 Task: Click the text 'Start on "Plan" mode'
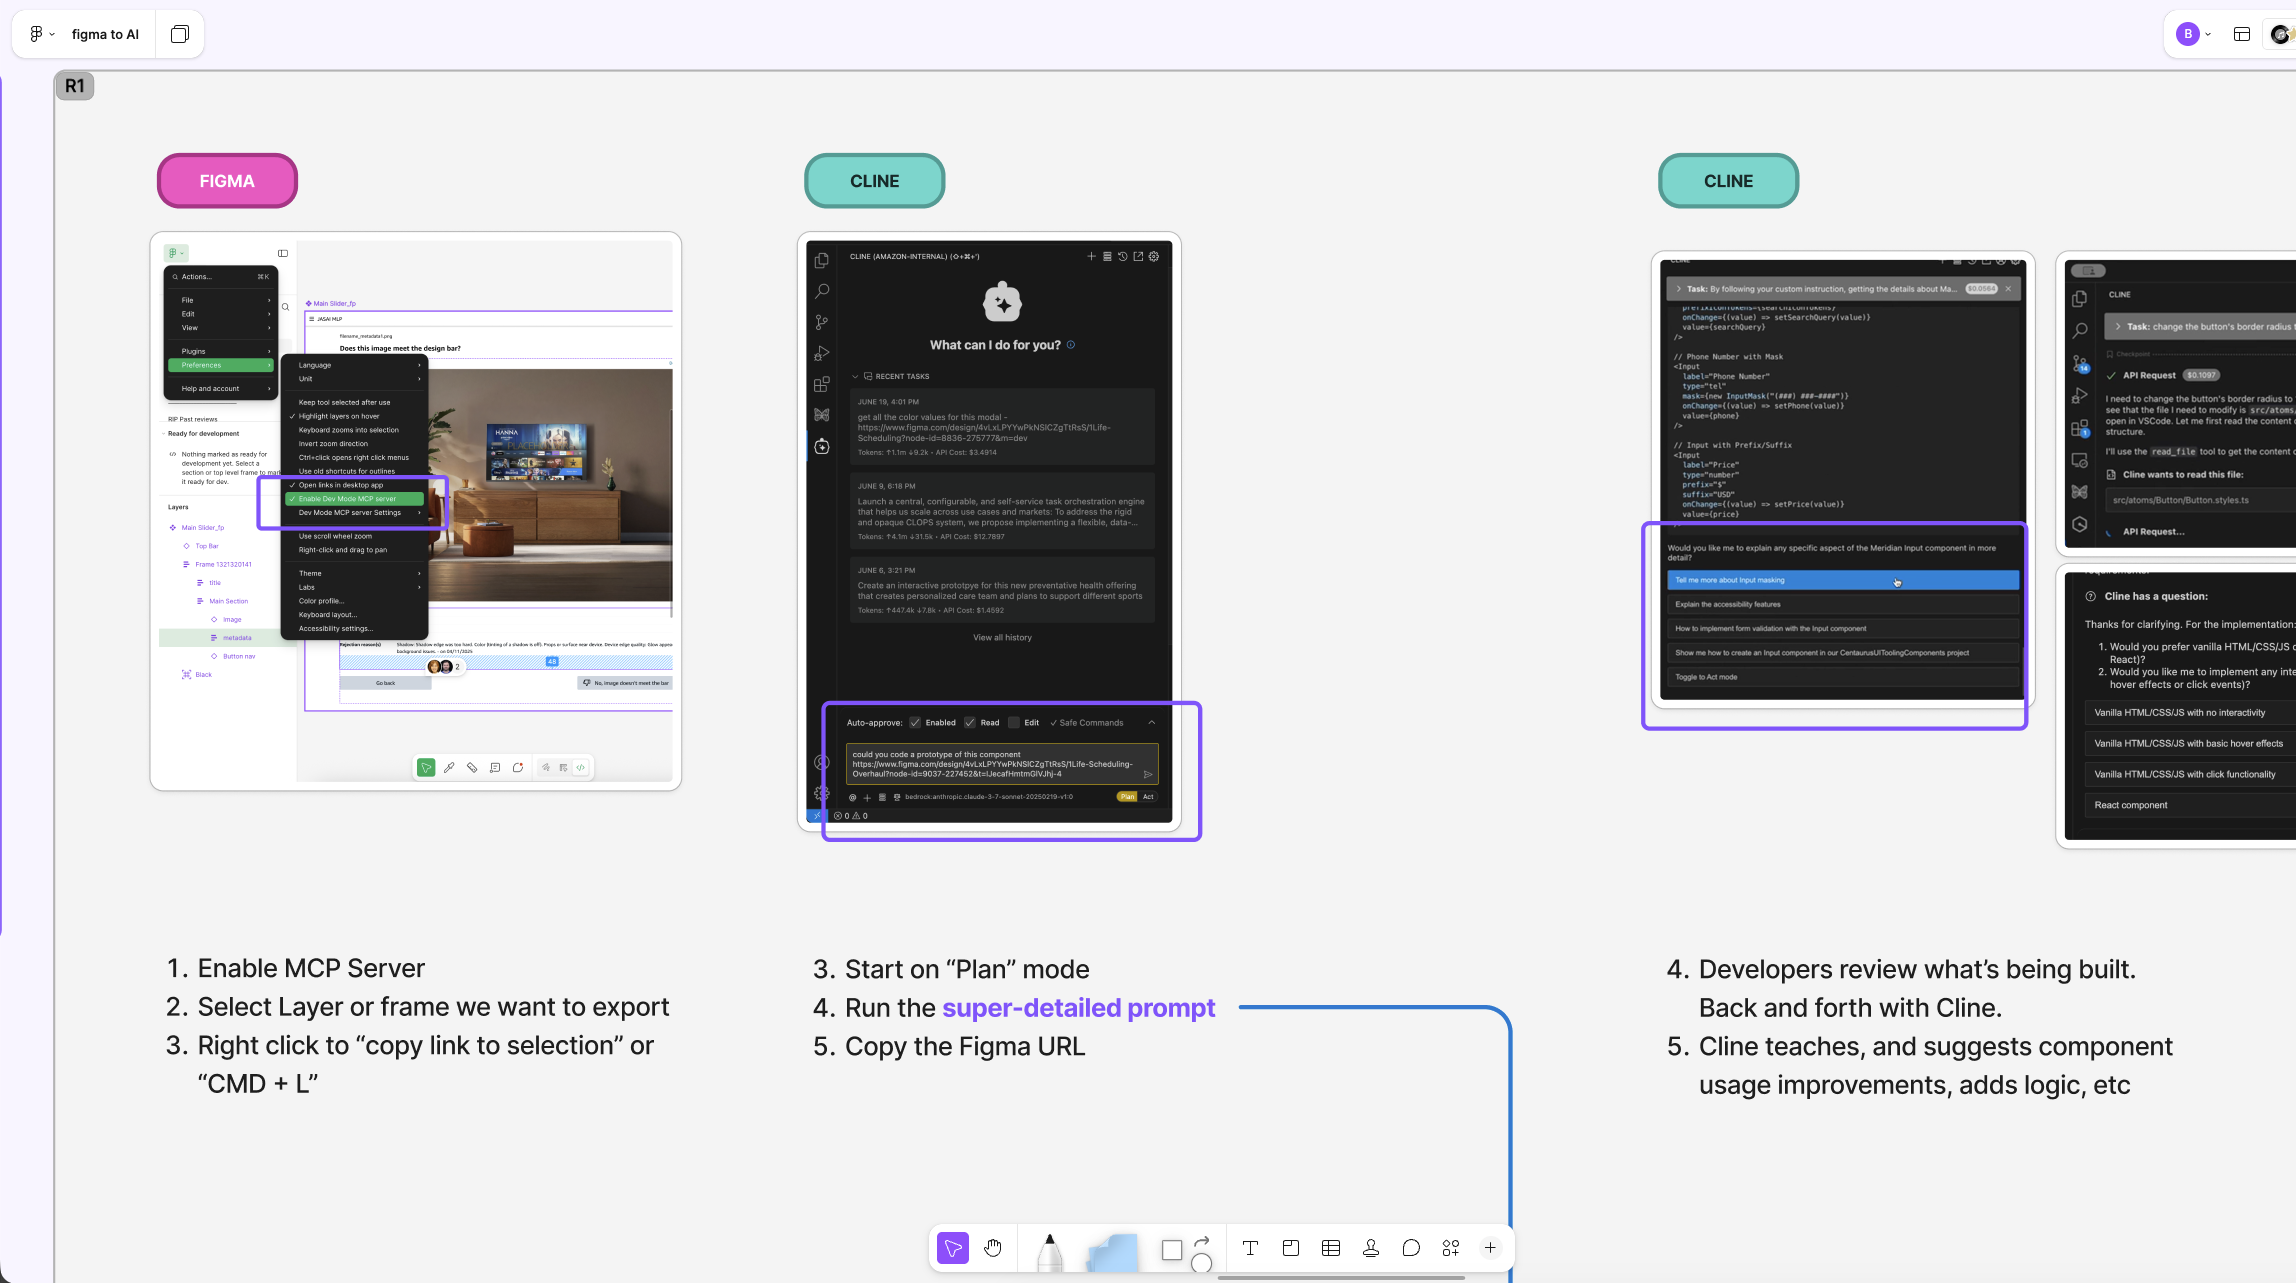coord(967,969)
